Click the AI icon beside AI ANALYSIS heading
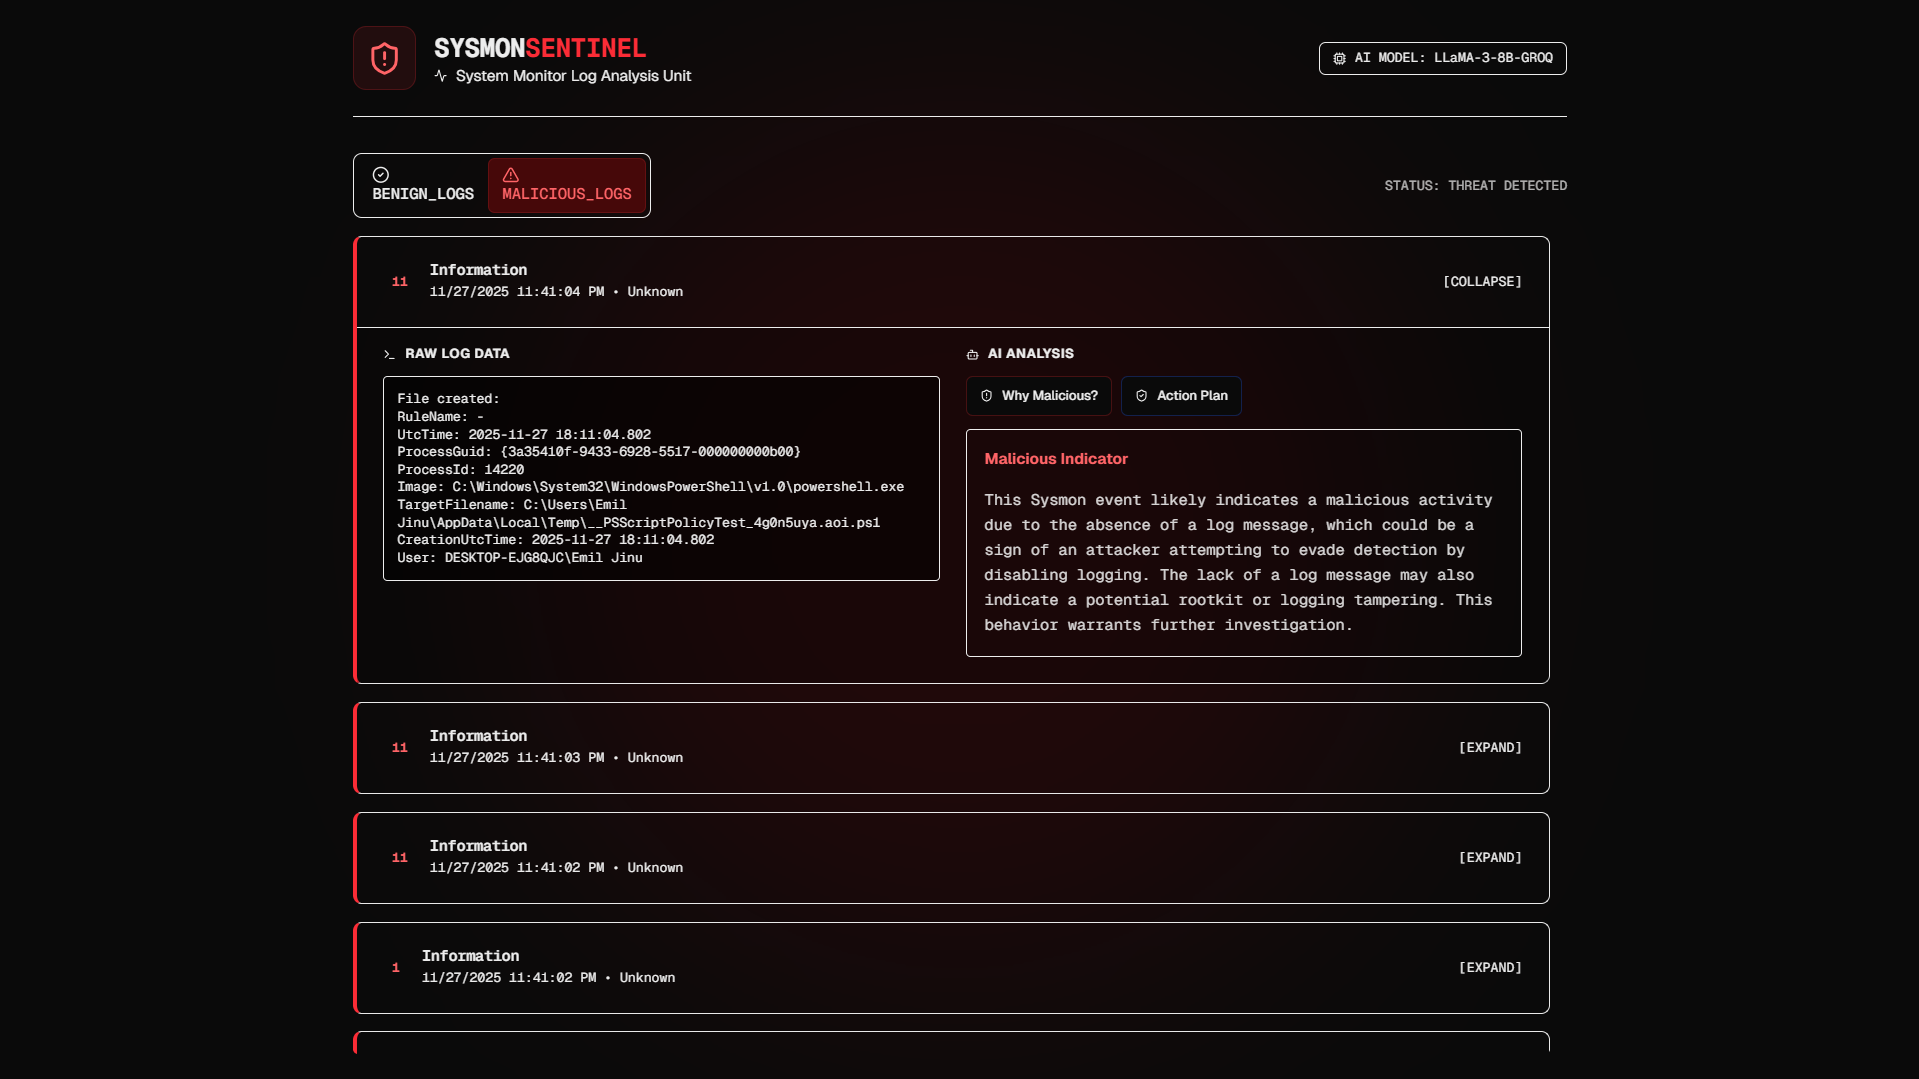Image resolution: width=1919 pixels, height=1079 pixels. pos(972,353)
